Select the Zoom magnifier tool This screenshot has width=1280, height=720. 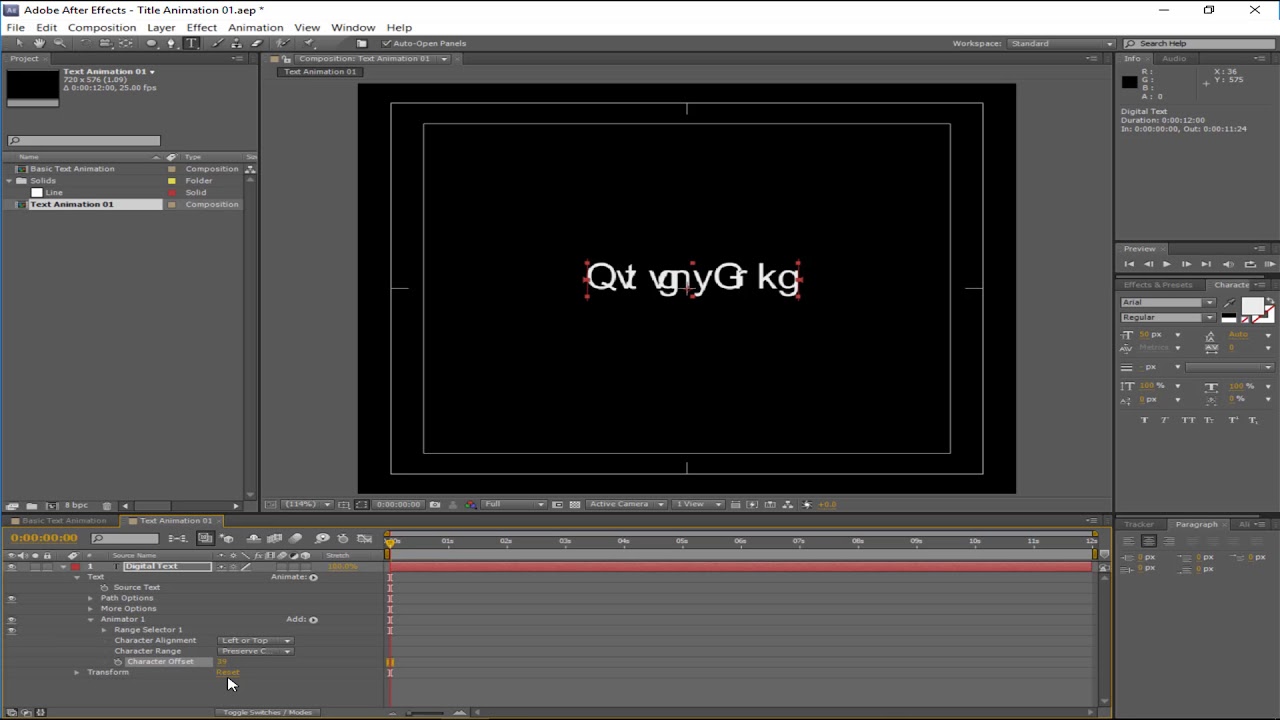[59, 43]
